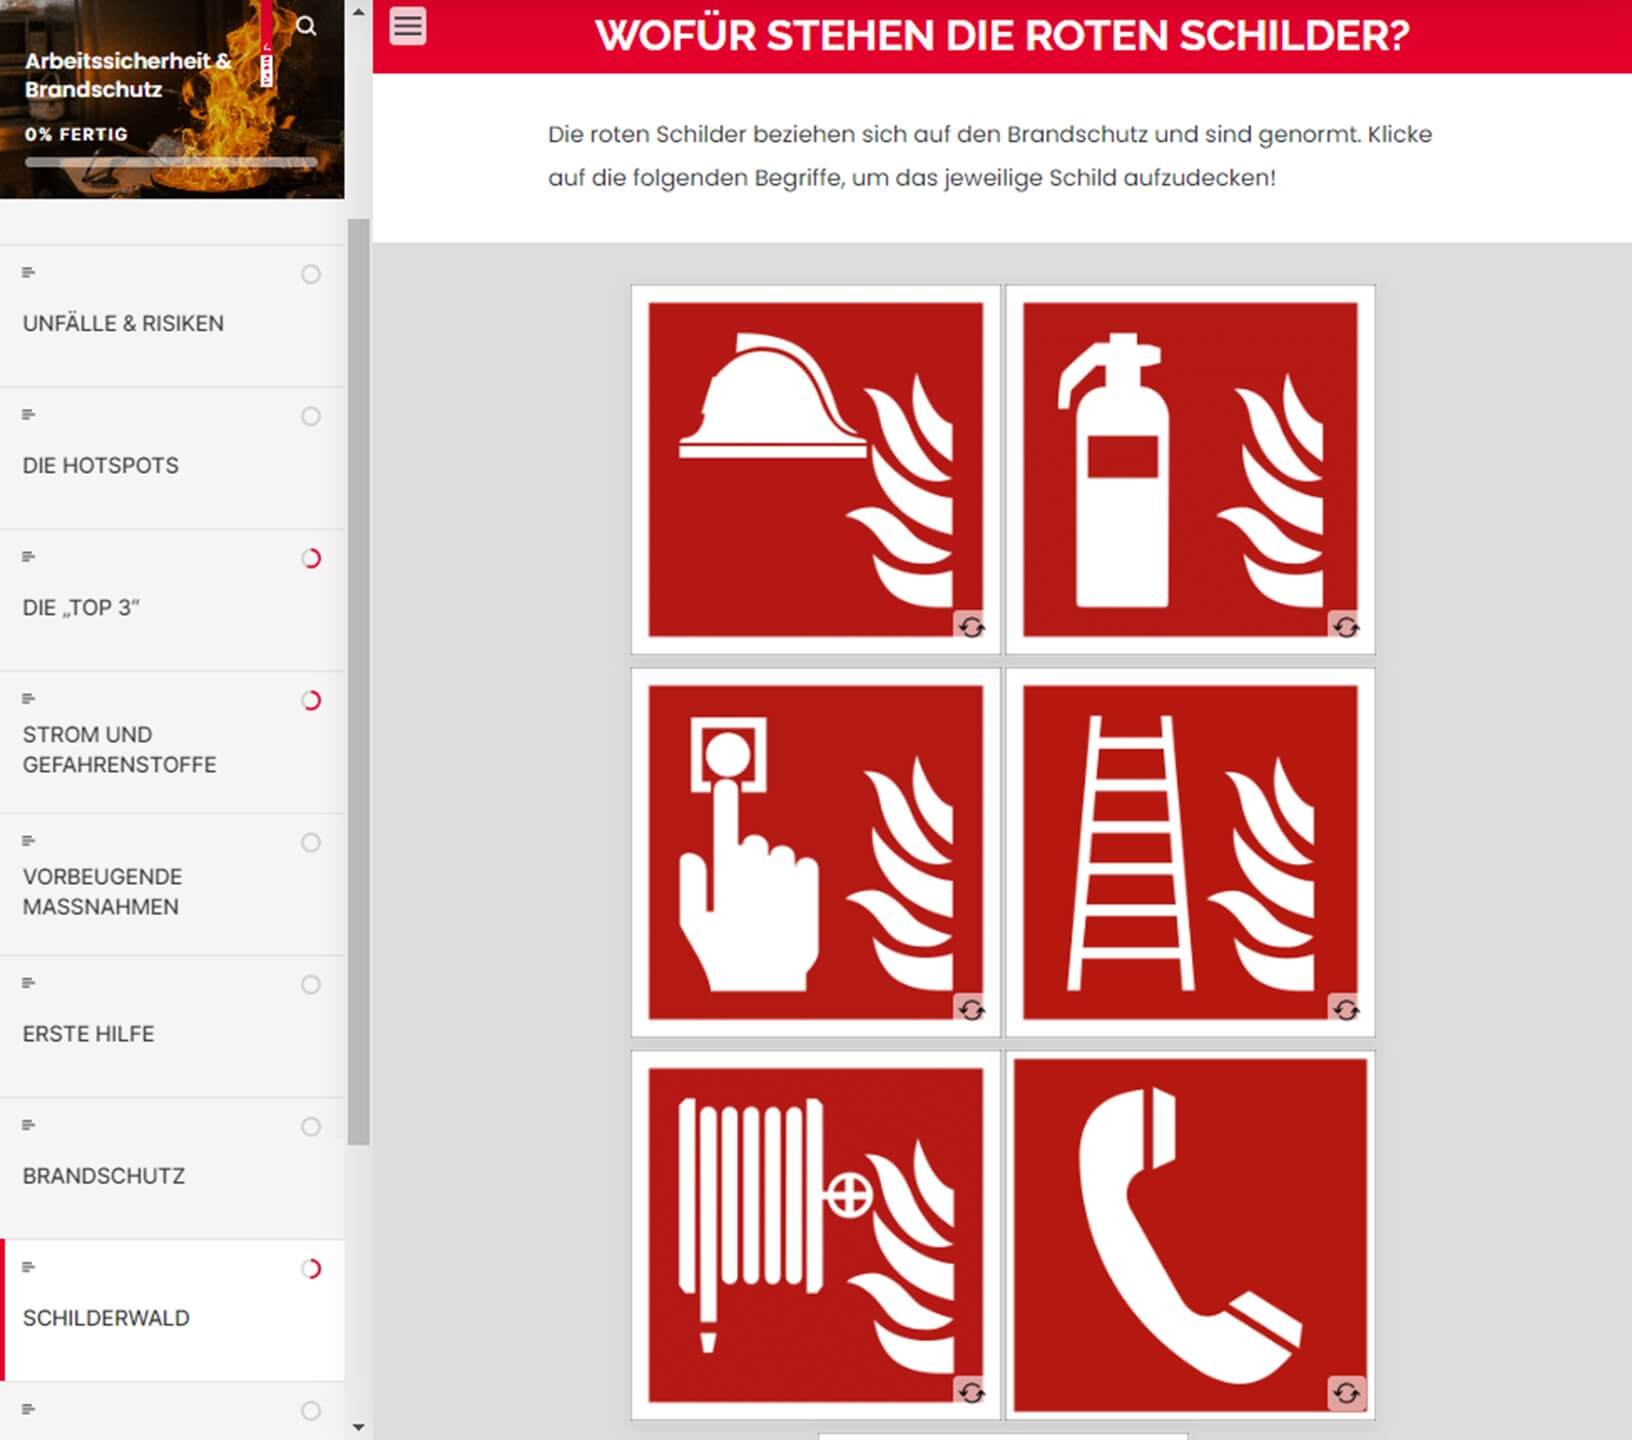Flip the fire ladder sign card

coord(1190,852)
